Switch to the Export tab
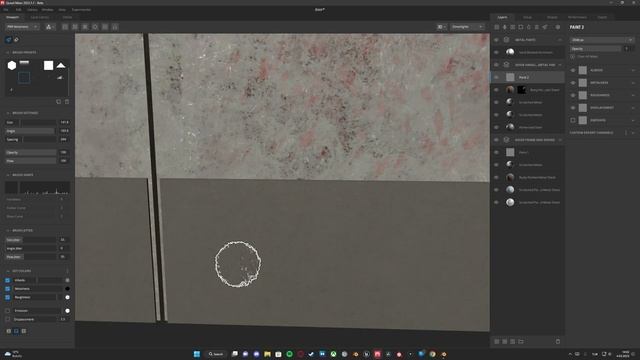The image size is (640, 360). click(602, 17)
